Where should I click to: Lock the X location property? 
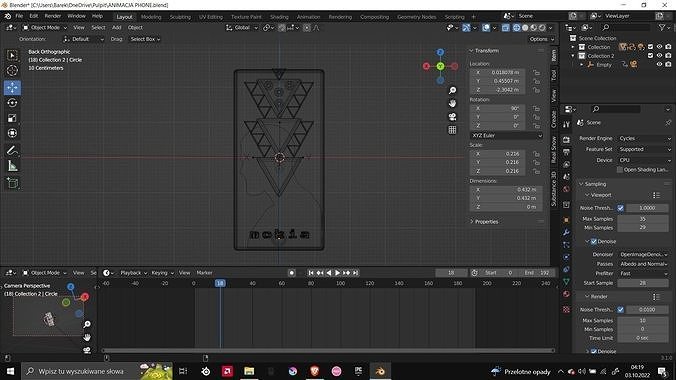pos(536,72)
